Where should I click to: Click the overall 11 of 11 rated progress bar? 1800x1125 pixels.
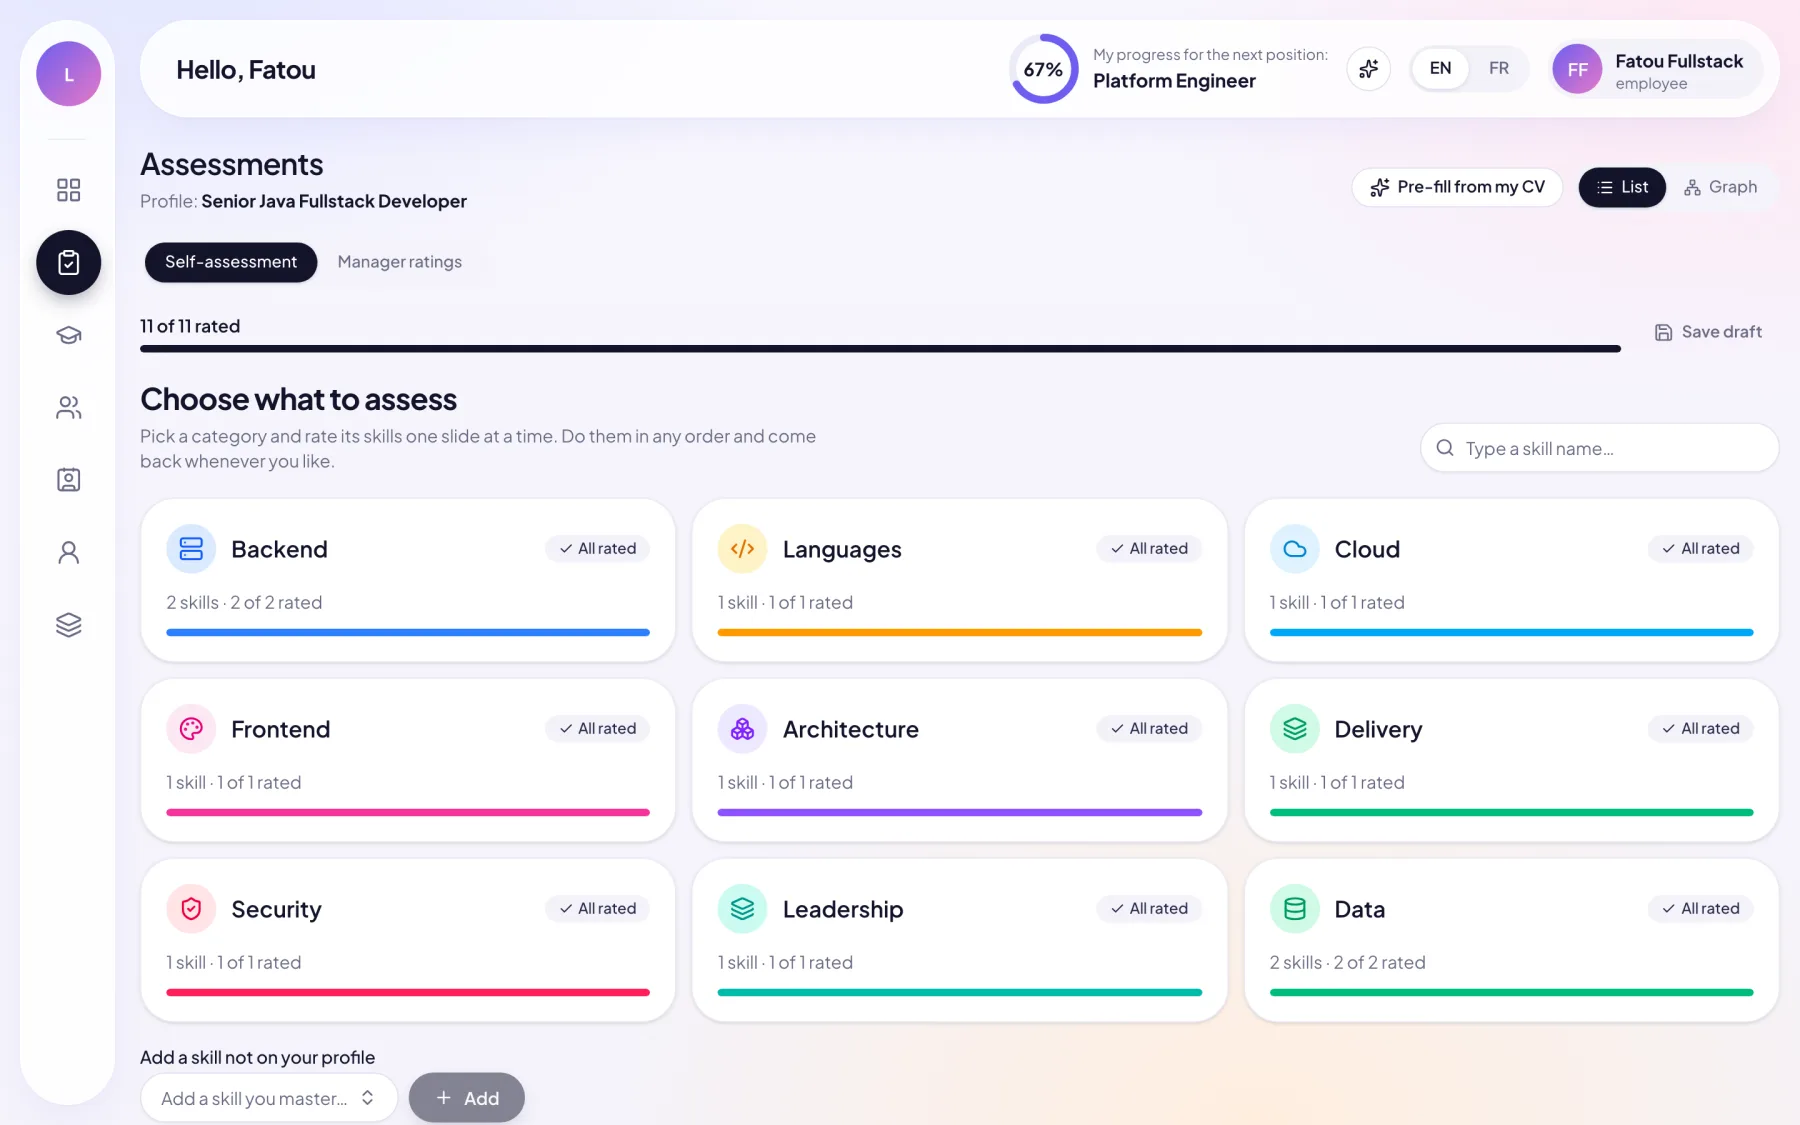[880, 349]
